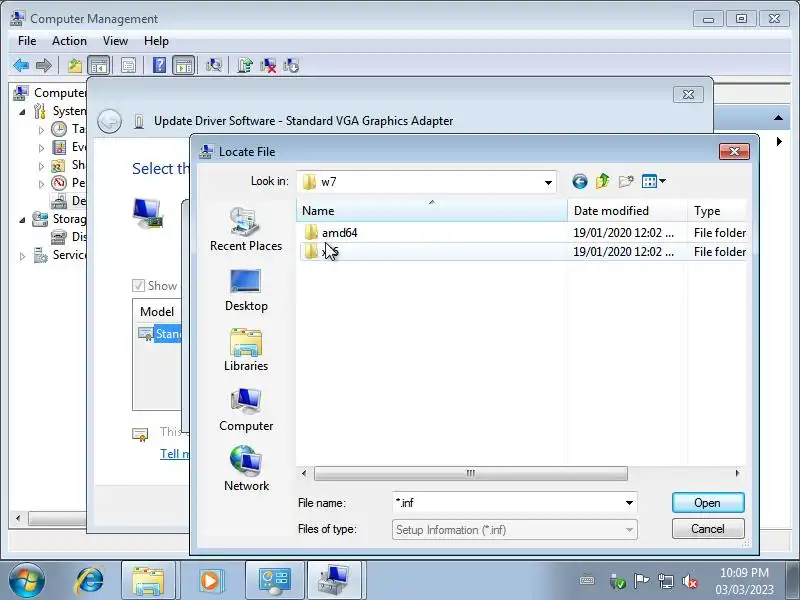Sort by the Name column header
This screenshot has width=800, height=600.
[x=432, y=211]
